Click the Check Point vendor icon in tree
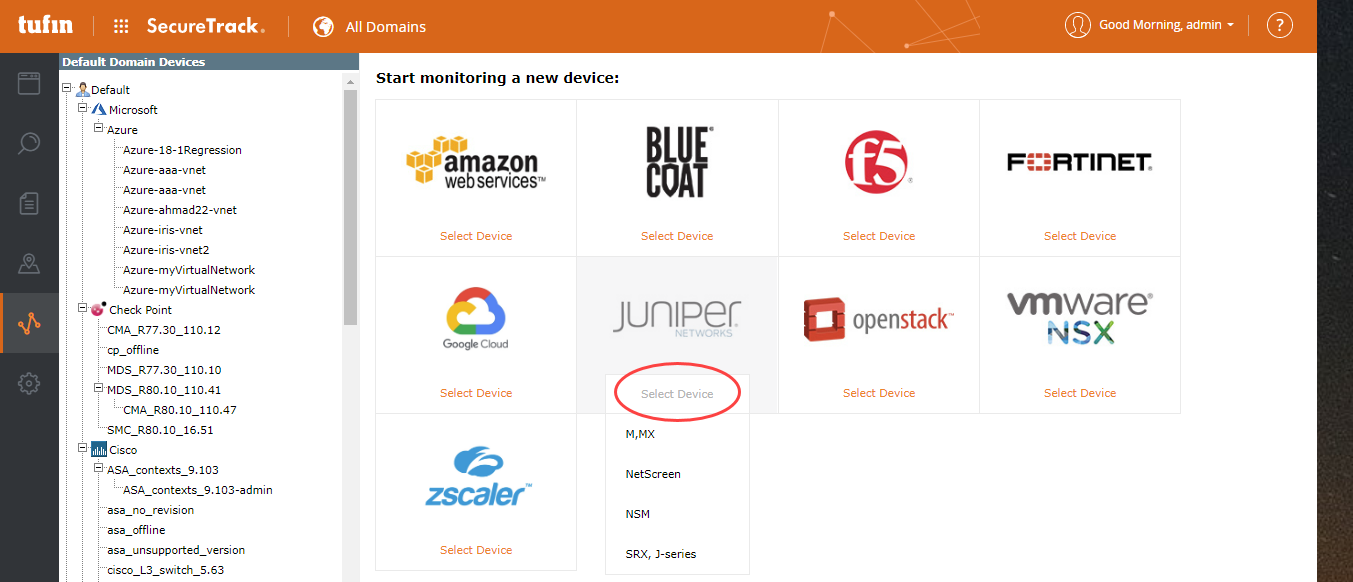 click(x=98, y=309)
